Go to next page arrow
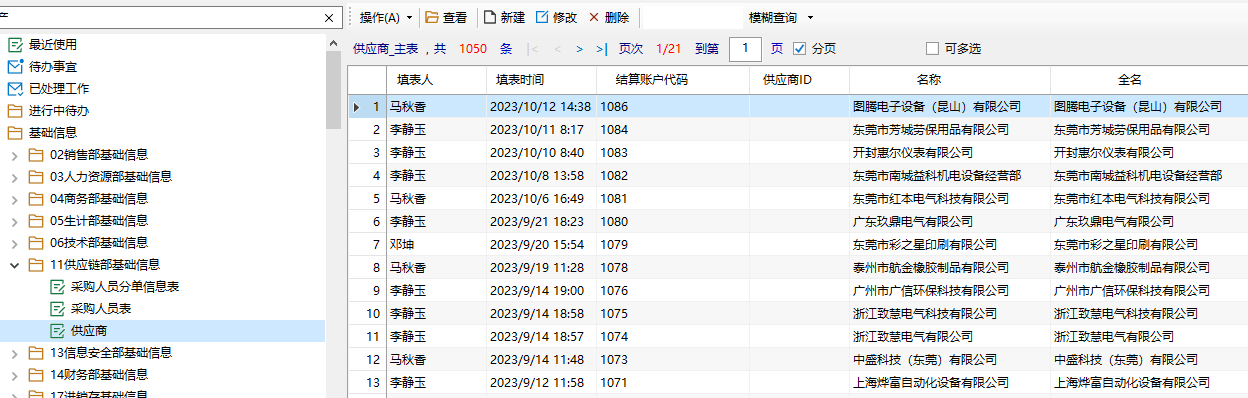Image resolution: width=1248 pixels, height=398 pixels. (x=579, y=49)
